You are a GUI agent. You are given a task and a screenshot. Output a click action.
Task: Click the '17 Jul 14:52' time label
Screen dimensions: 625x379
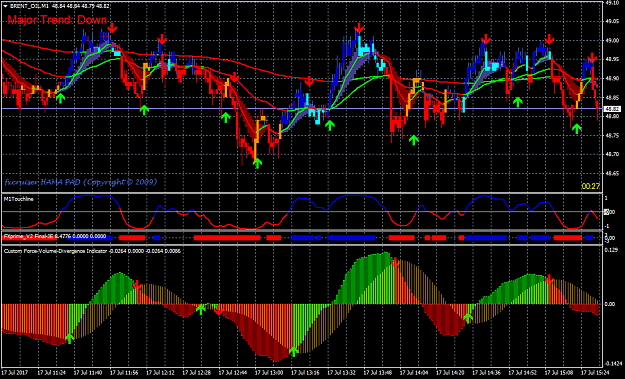pos(523,373)
